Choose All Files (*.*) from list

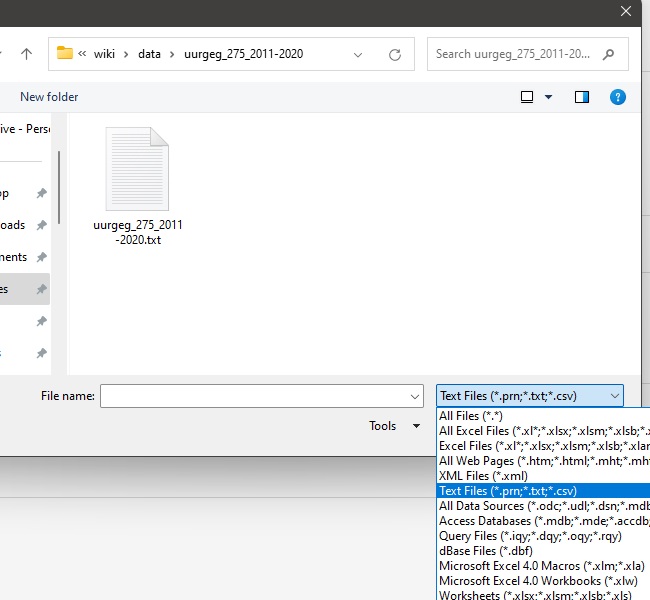[473, 416]
